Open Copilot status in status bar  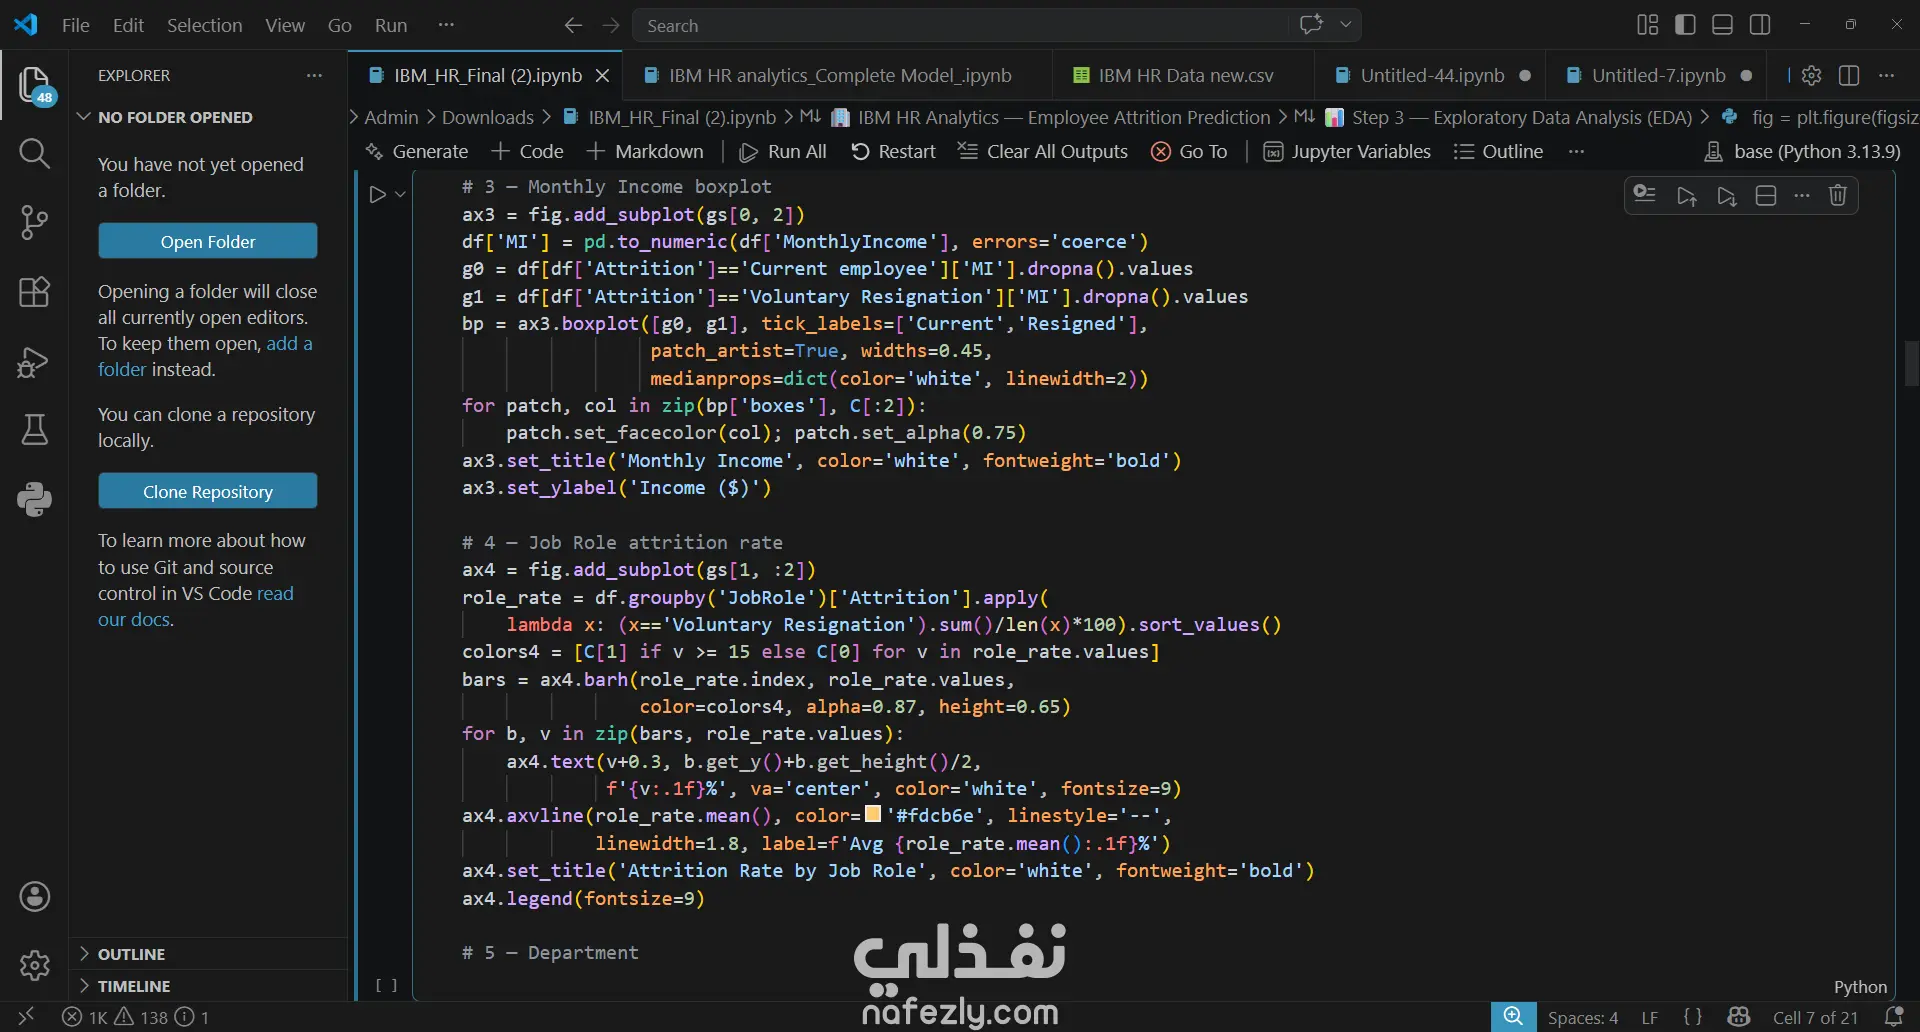pos(1739,1017)
